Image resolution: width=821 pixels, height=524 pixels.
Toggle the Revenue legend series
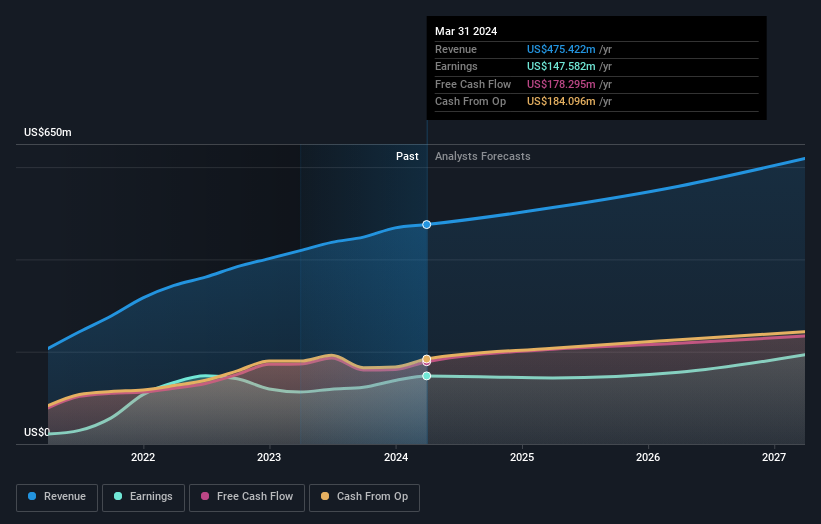(x=57, y=497)
